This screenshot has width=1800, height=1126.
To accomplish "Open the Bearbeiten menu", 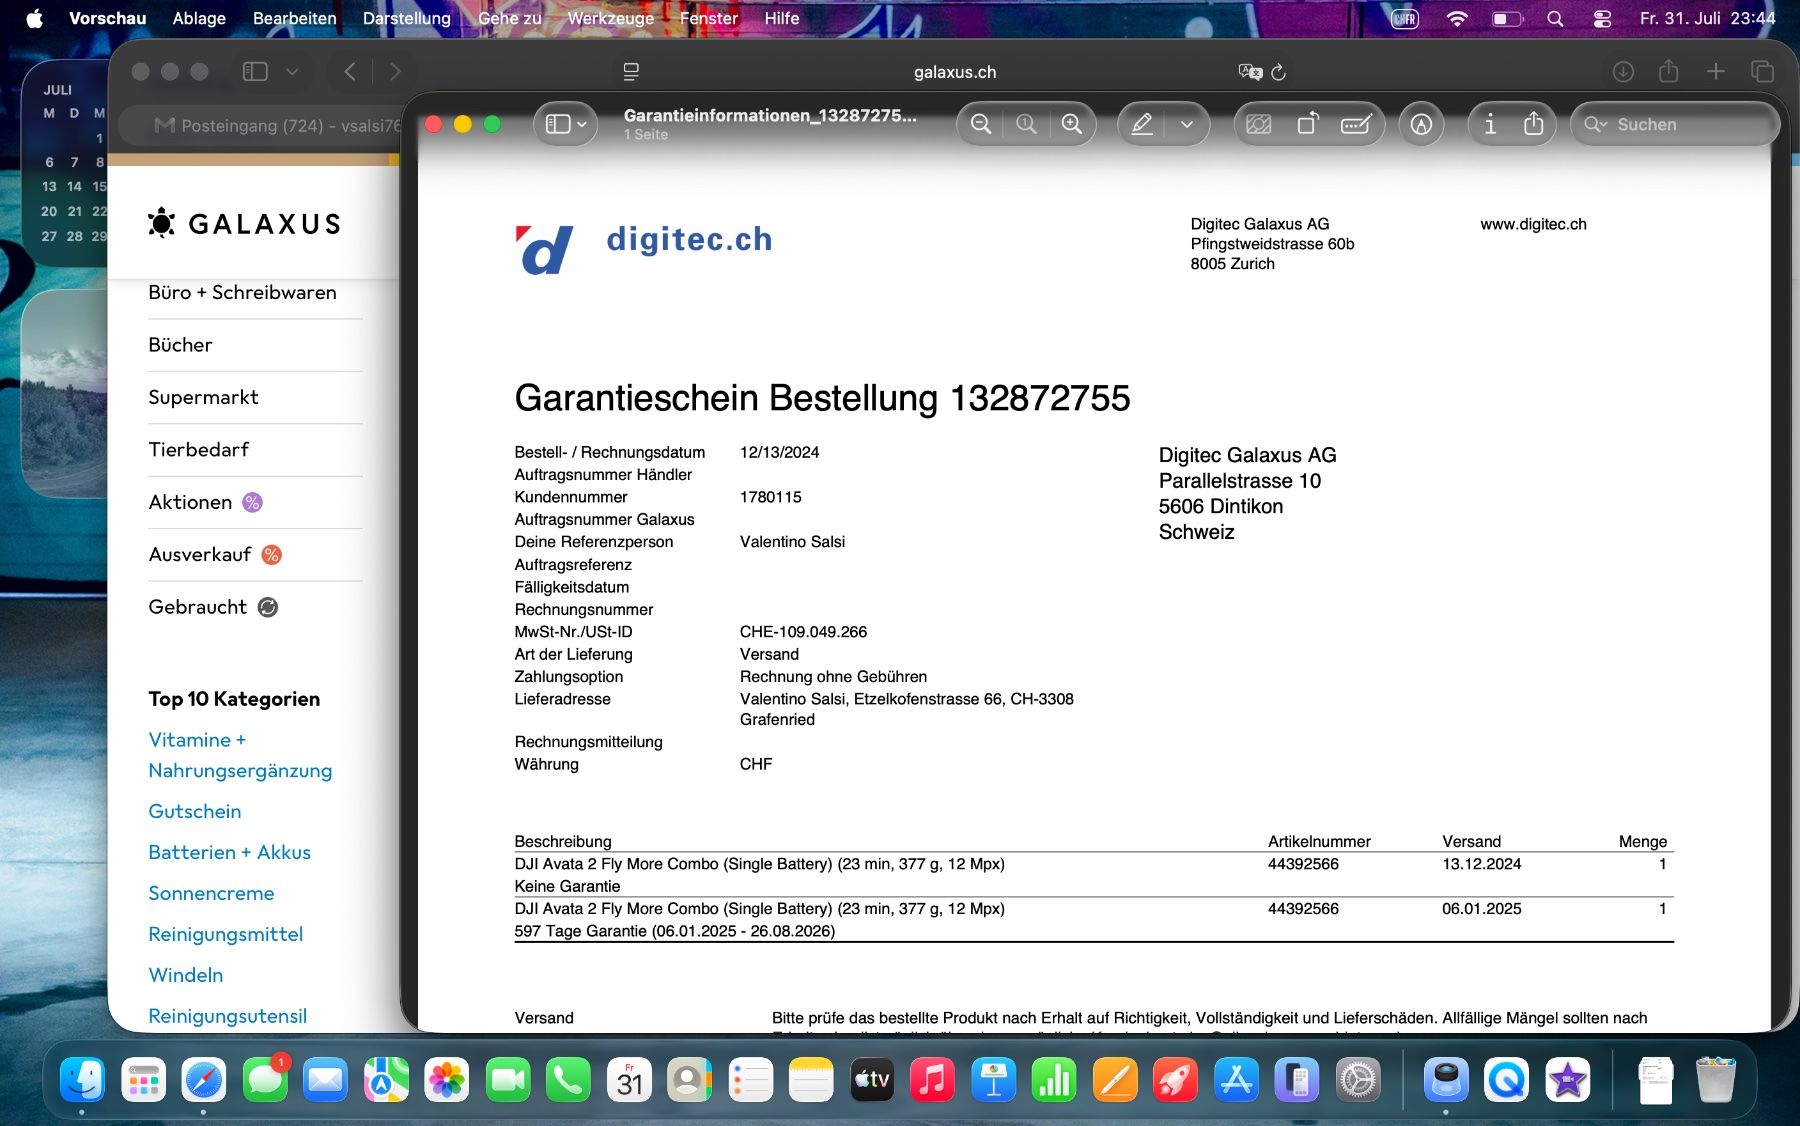I will coord(294,18).
